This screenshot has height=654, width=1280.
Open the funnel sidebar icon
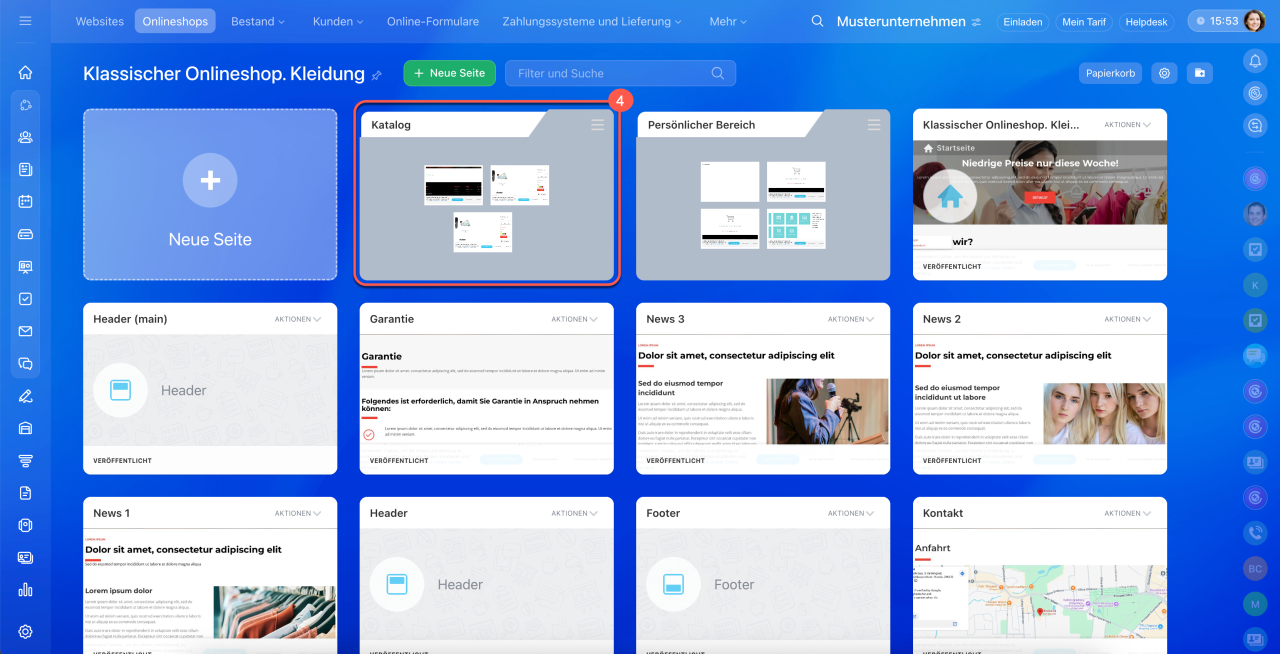[25, 460]
